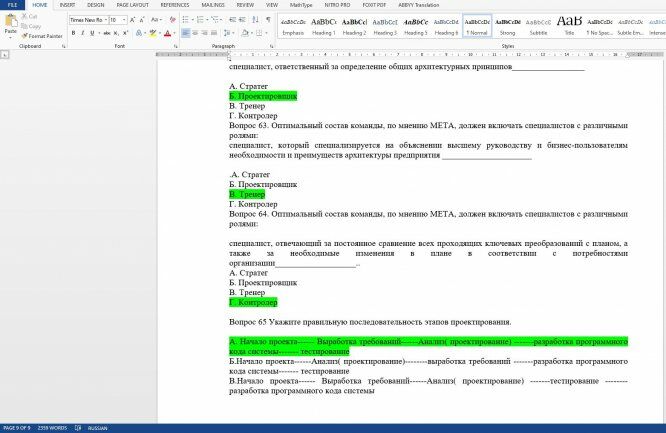Click the words count status indicator
666x433 pixels.
(52, 428)
